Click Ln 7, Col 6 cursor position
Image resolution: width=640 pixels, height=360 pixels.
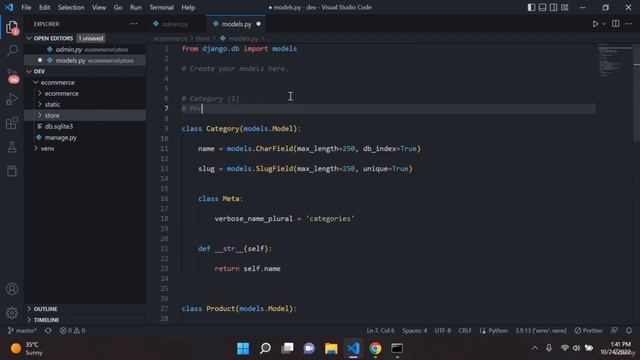pos(380,331)
